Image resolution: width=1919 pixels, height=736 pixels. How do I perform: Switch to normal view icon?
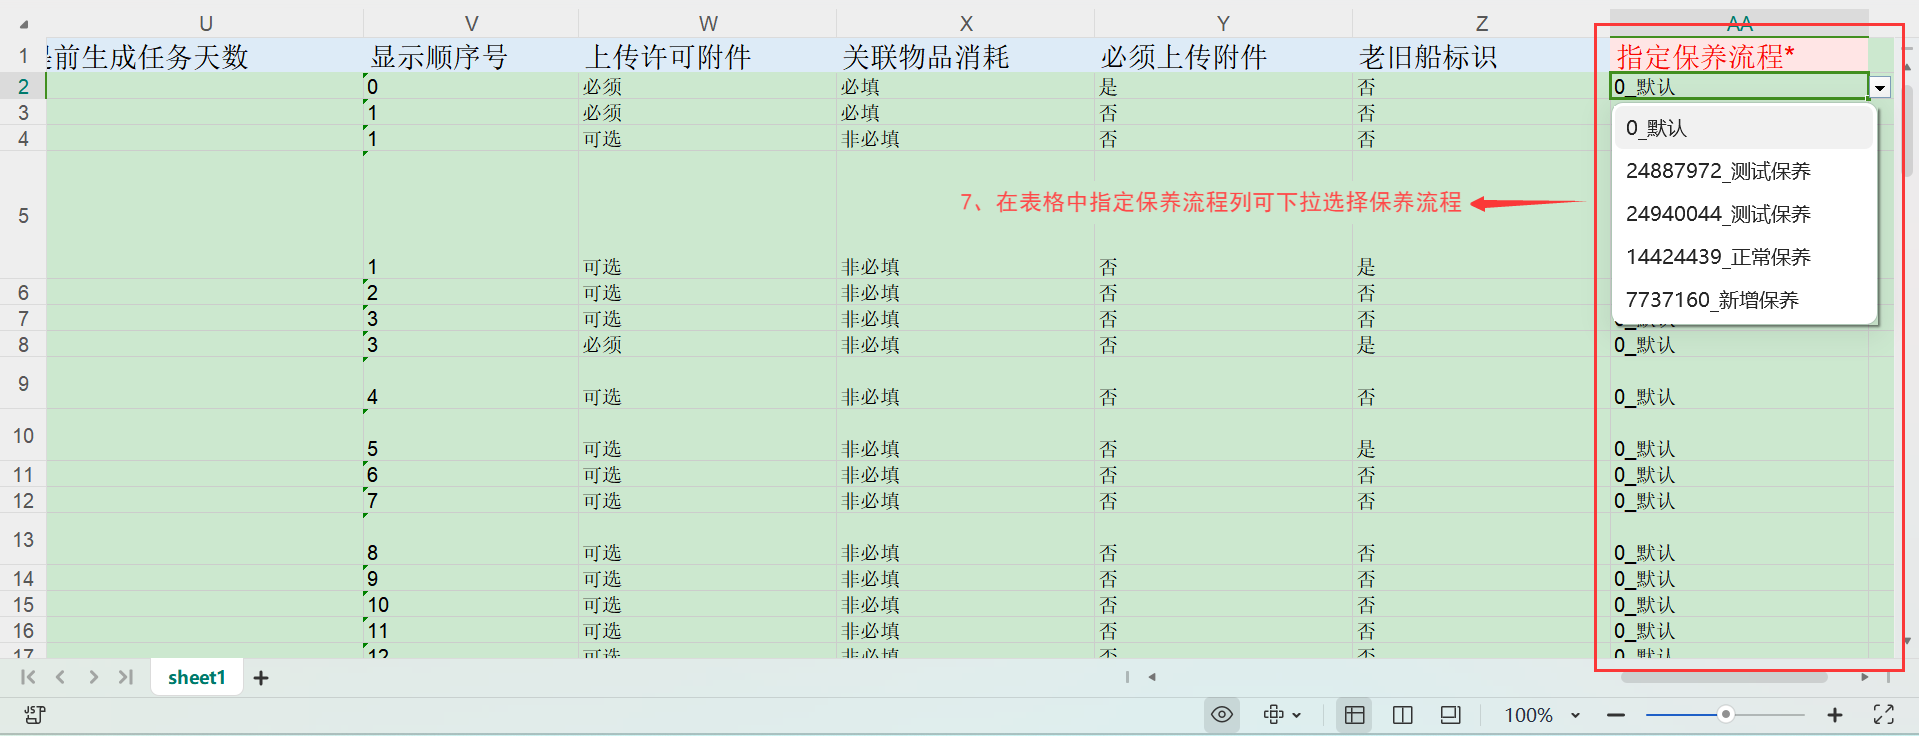[1355, 714]
